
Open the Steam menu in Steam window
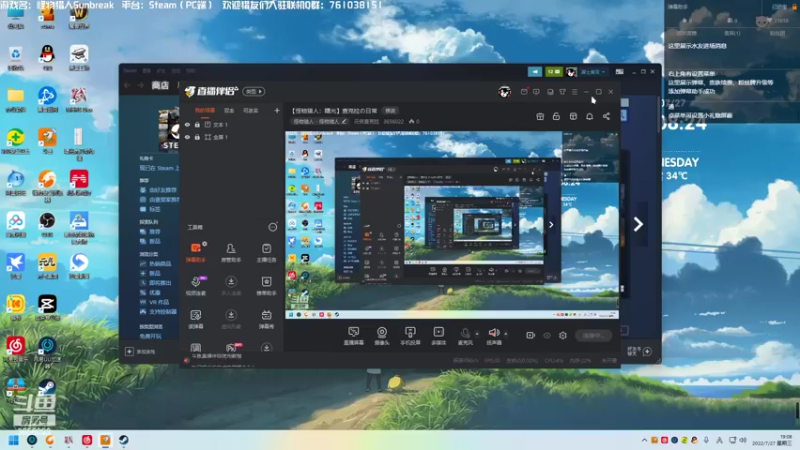pyautogui.click(x=130, y=70)
